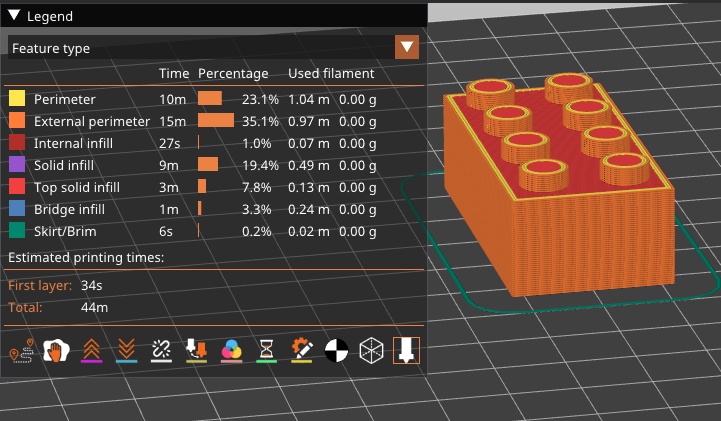This screenshot has height=421, width=721.
Task: Click the 6s Skirt/Brim time
Action: point(166,231)
